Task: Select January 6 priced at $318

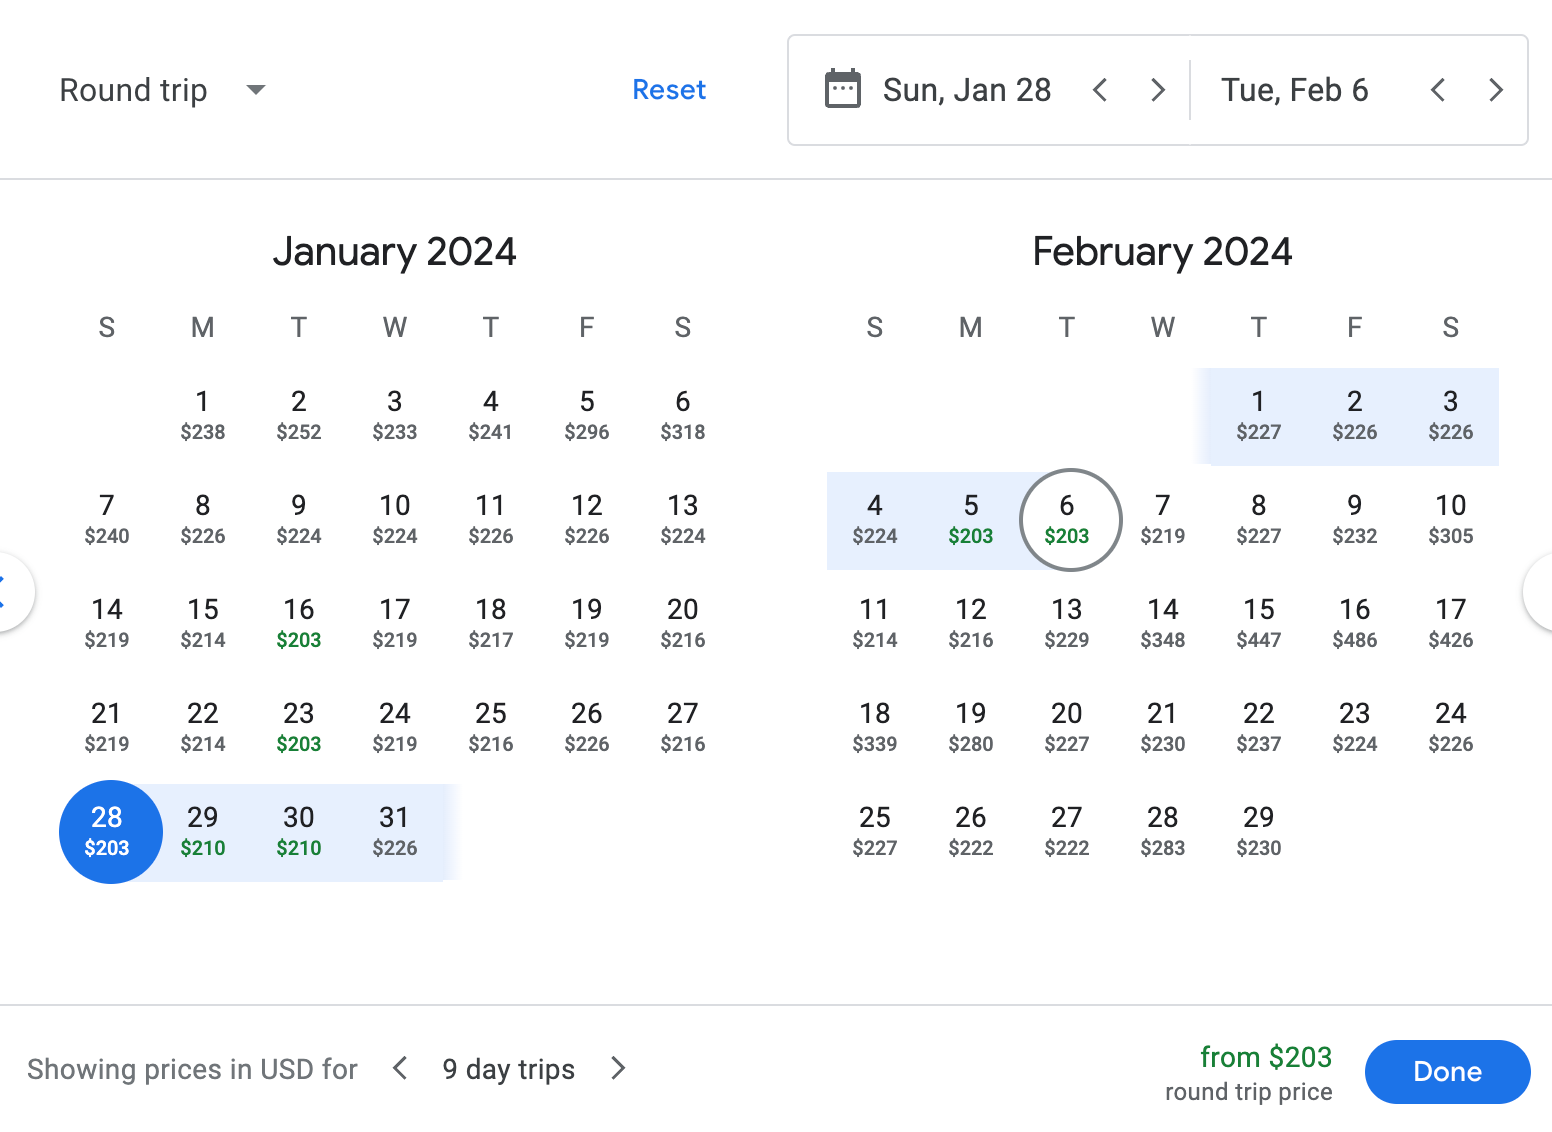Action: click(x=683, y=415)
